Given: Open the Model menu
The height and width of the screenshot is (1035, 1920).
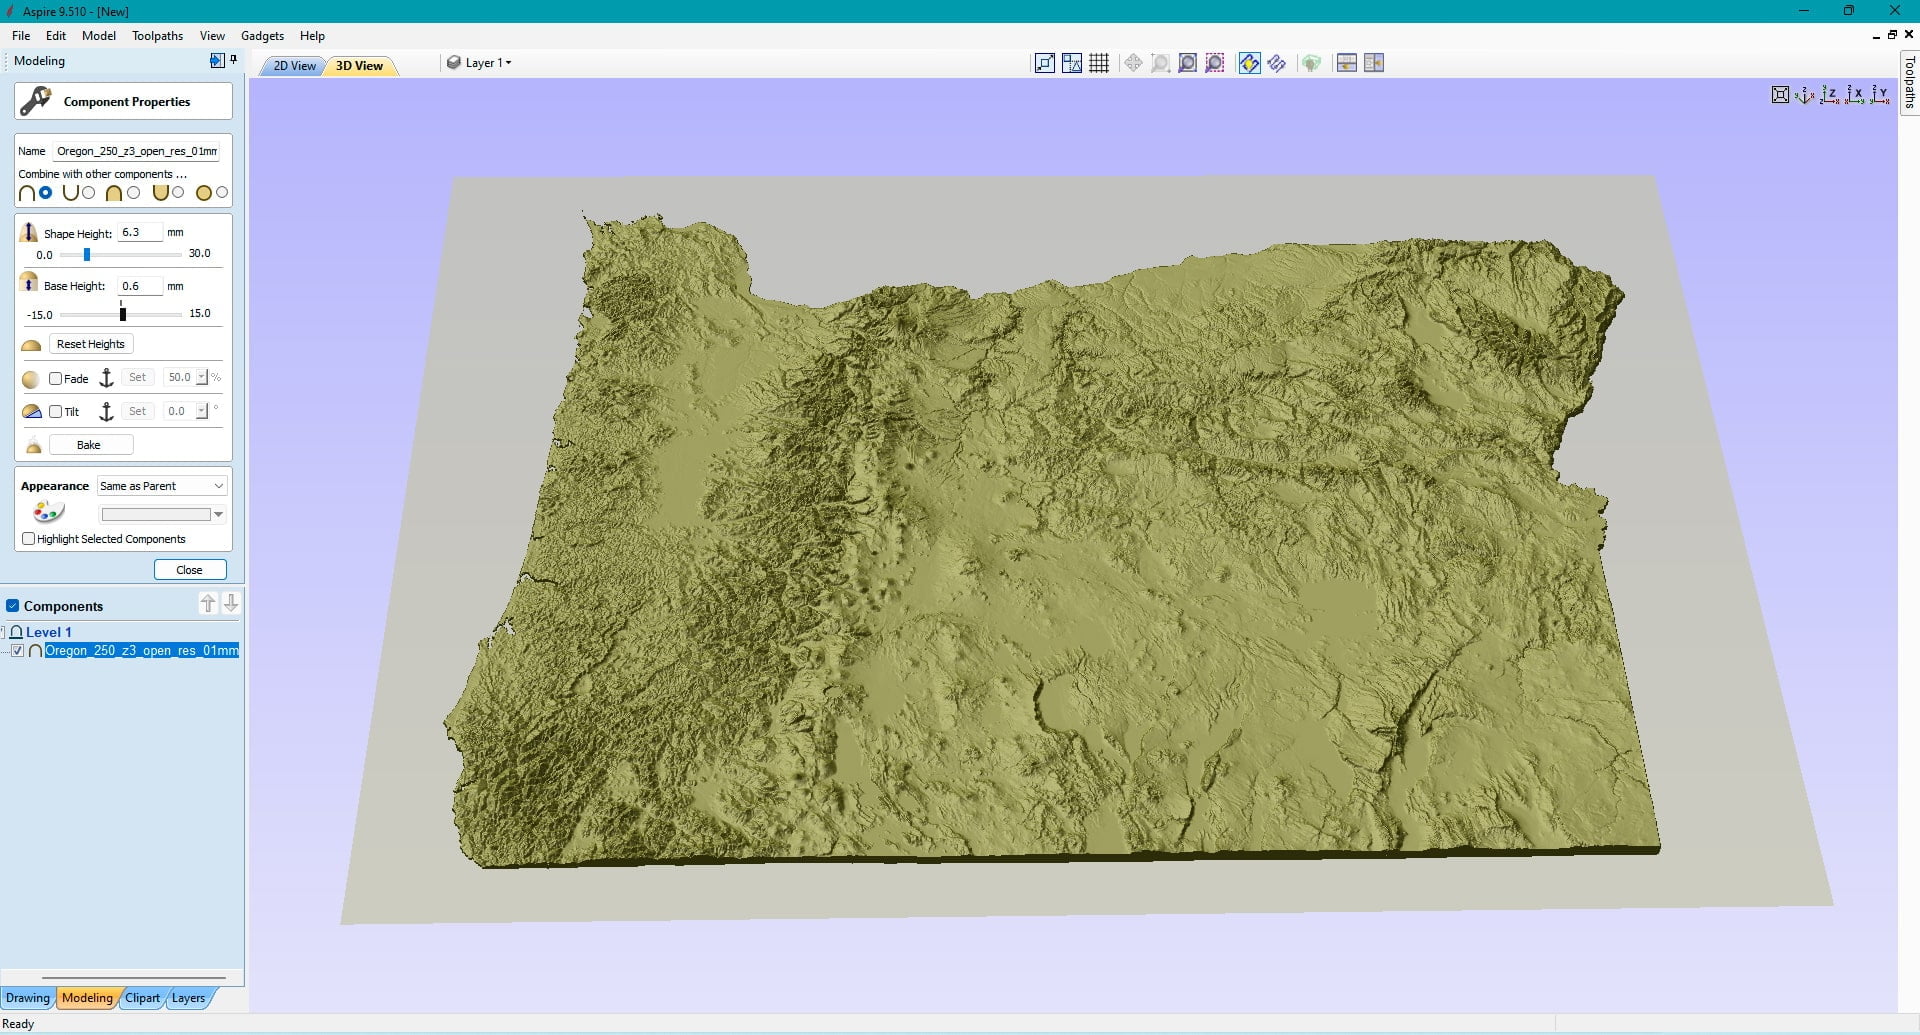Looking at the screenshot, I should point(99,36).
